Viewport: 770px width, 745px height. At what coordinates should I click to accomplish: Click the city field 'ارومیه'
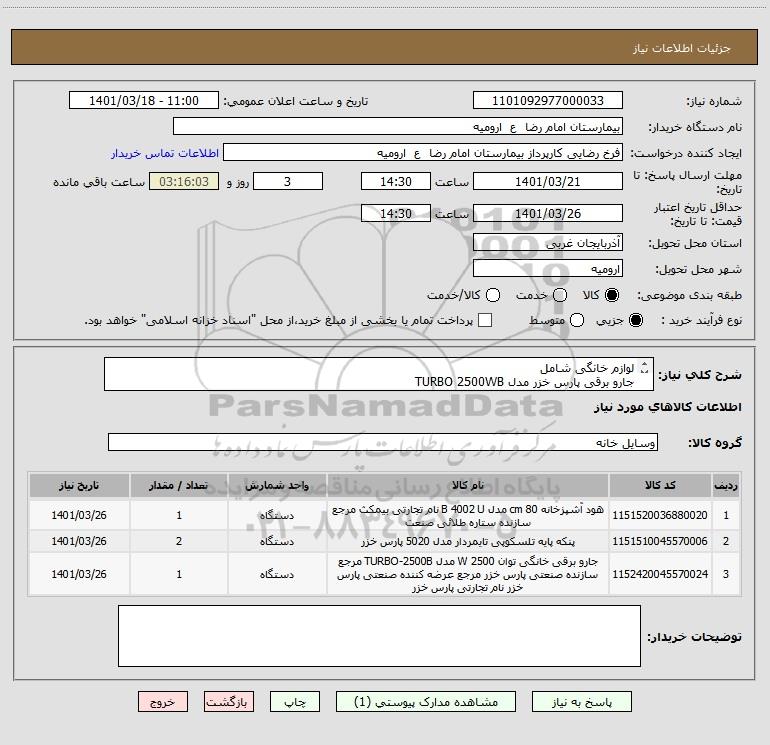click(548, 269)
